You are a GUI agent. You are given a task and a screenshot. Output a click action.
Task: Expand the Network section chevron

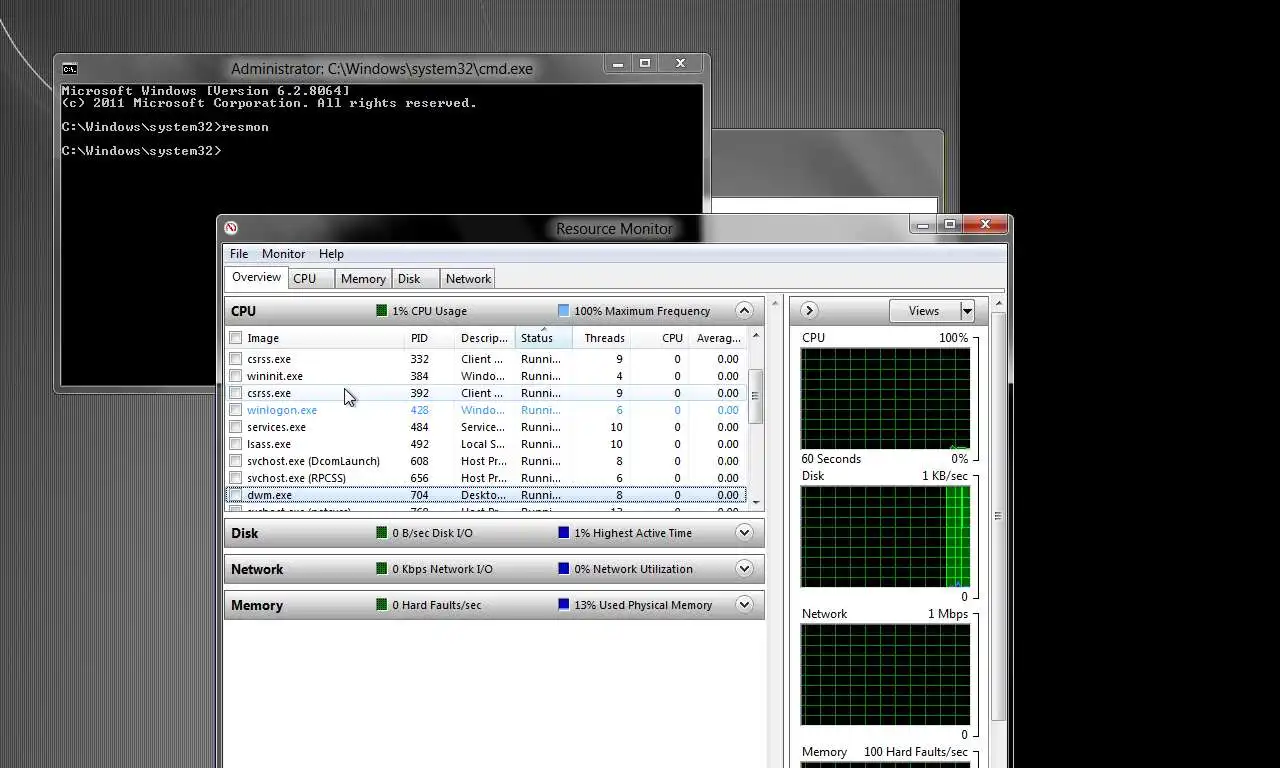(744, 569)
